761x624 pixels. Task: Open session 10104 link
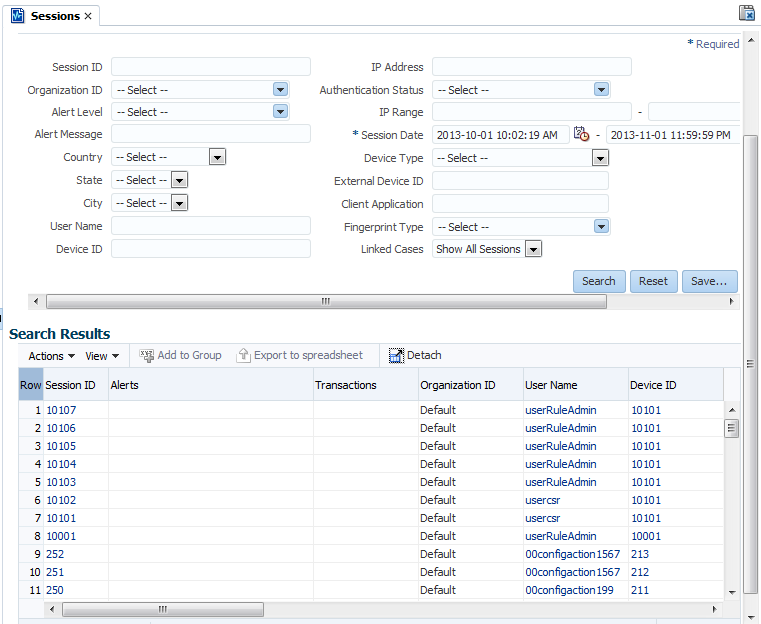click(61, 464)
